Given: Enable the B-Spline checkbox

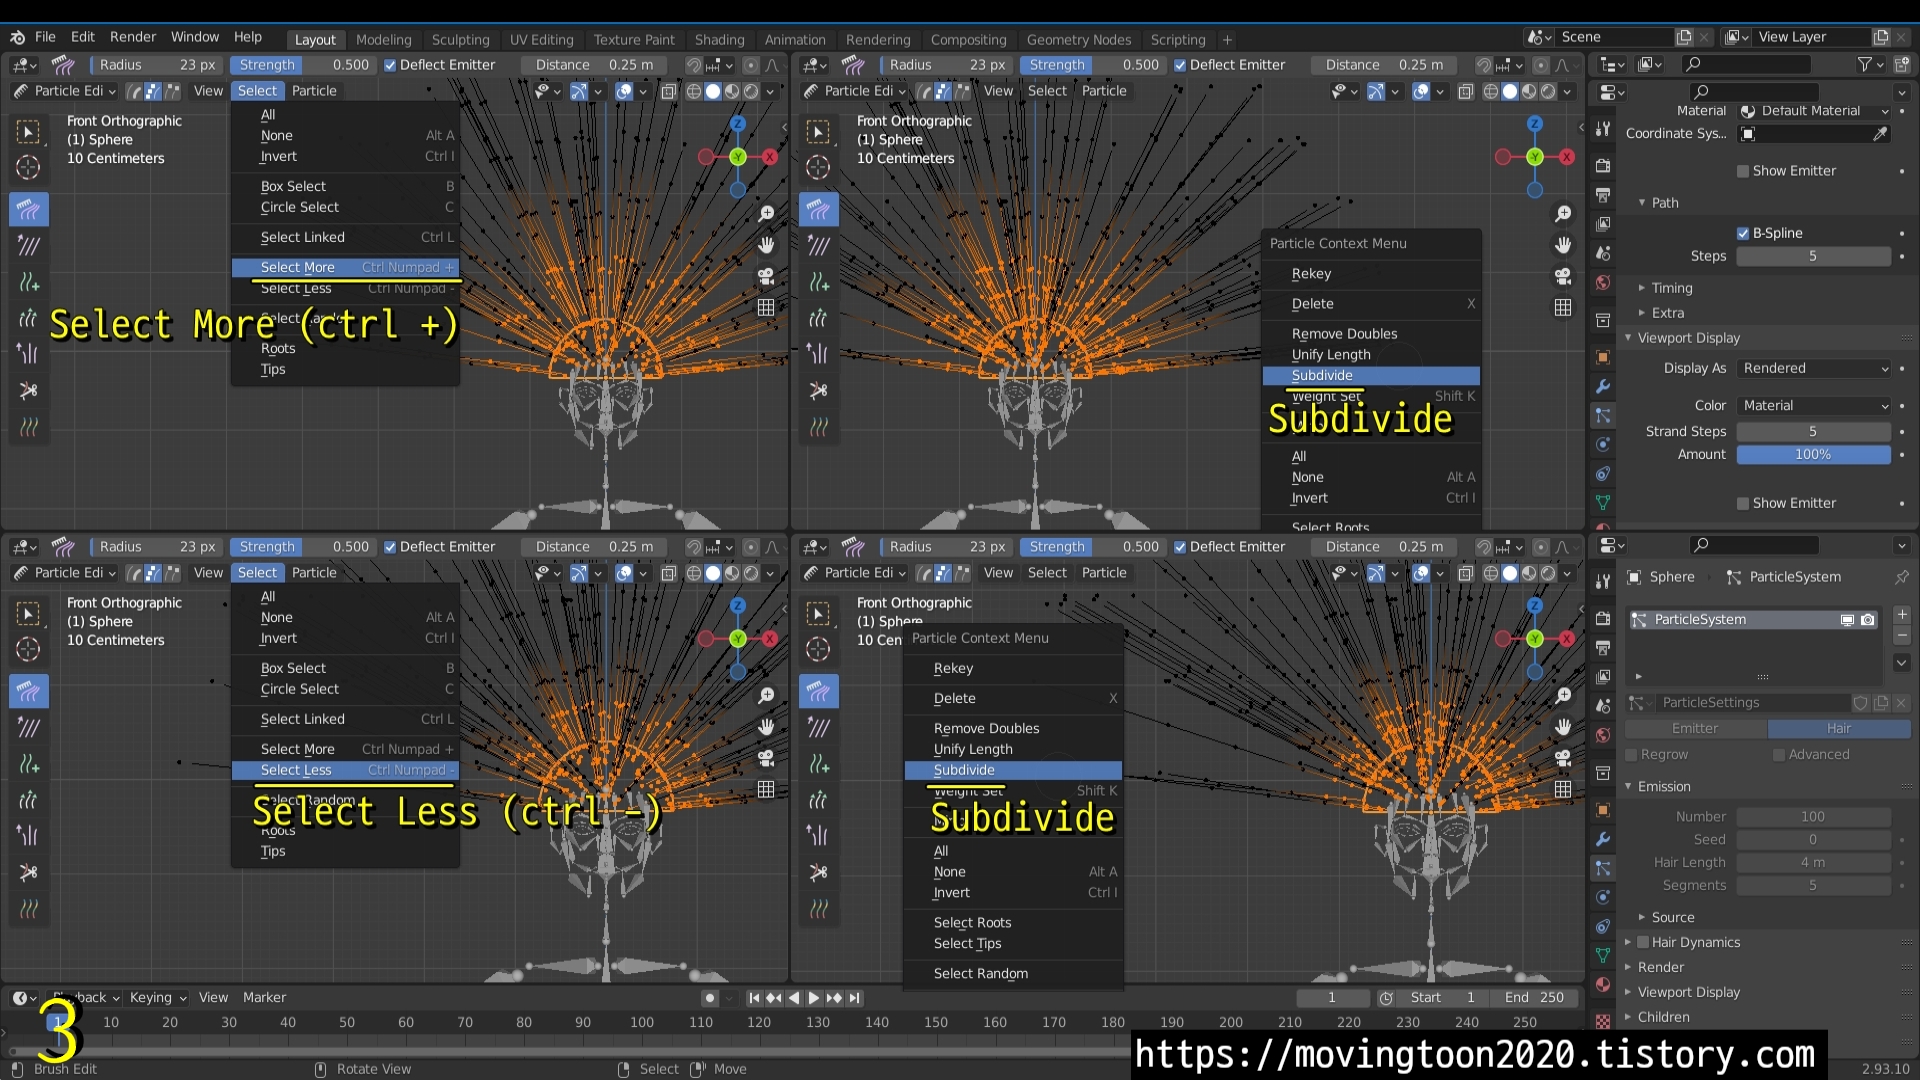Looking at the screenshot, I should (1743, 233).
